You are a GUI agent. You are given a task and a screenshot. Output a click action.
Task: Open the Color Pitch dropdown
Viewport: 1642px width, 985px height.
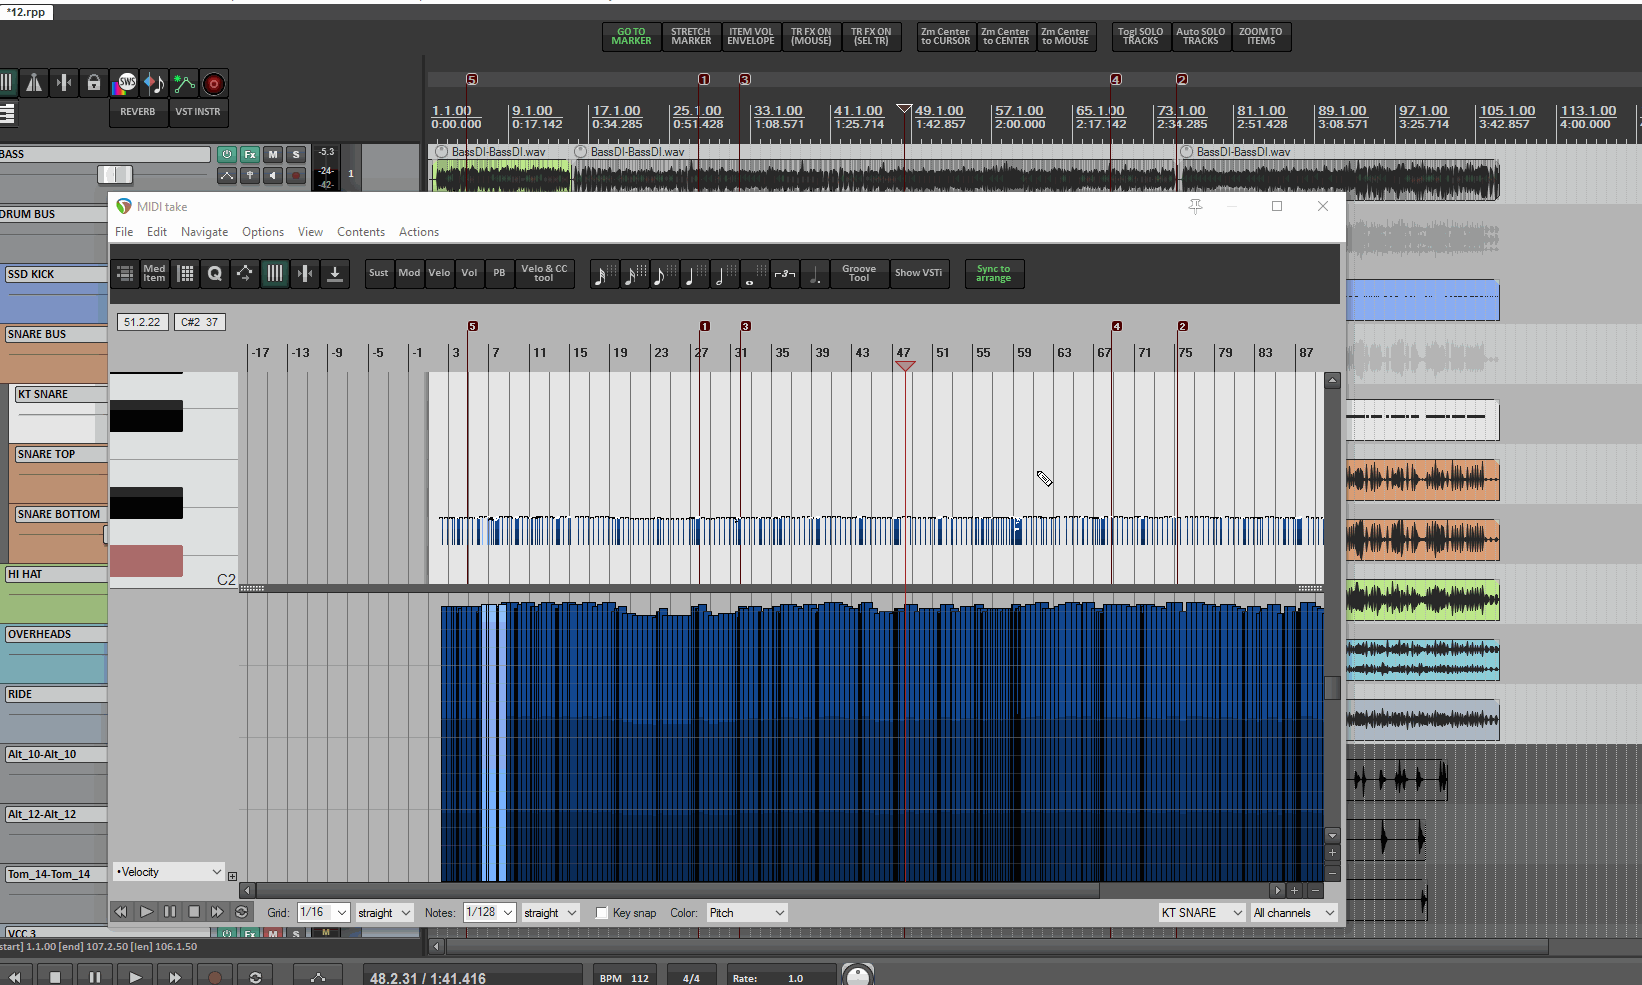[x=746, y=913]
